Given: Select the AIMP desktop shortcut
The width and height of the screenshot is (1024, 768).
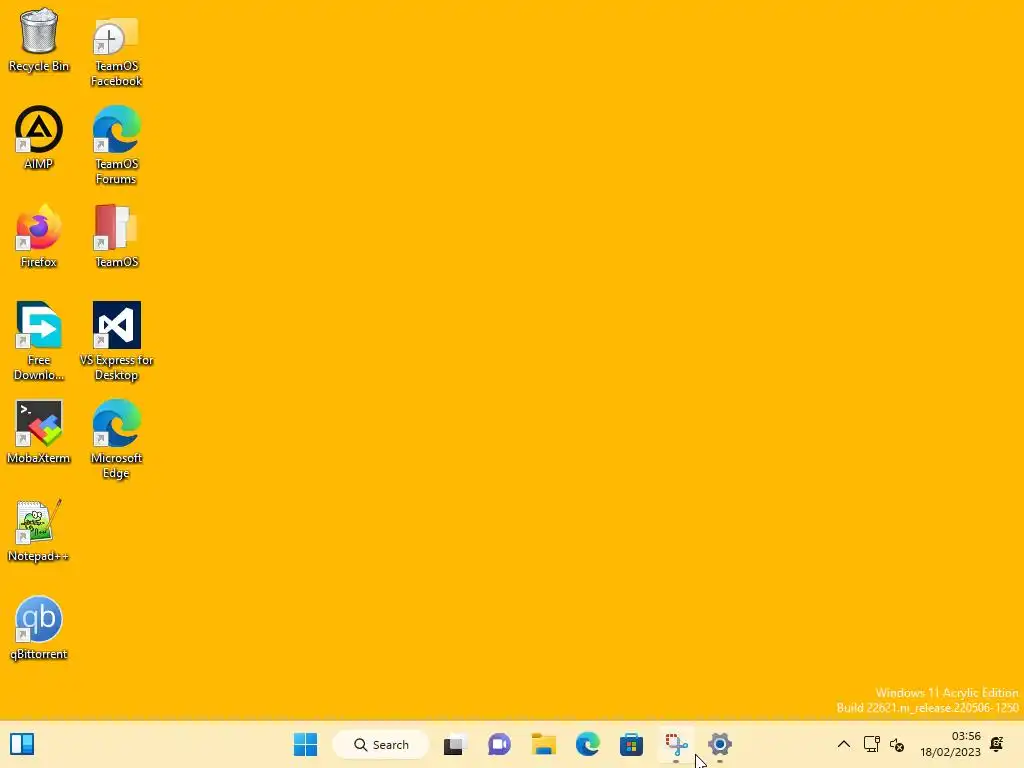Looking at the screenshot, I should point(39,138).
